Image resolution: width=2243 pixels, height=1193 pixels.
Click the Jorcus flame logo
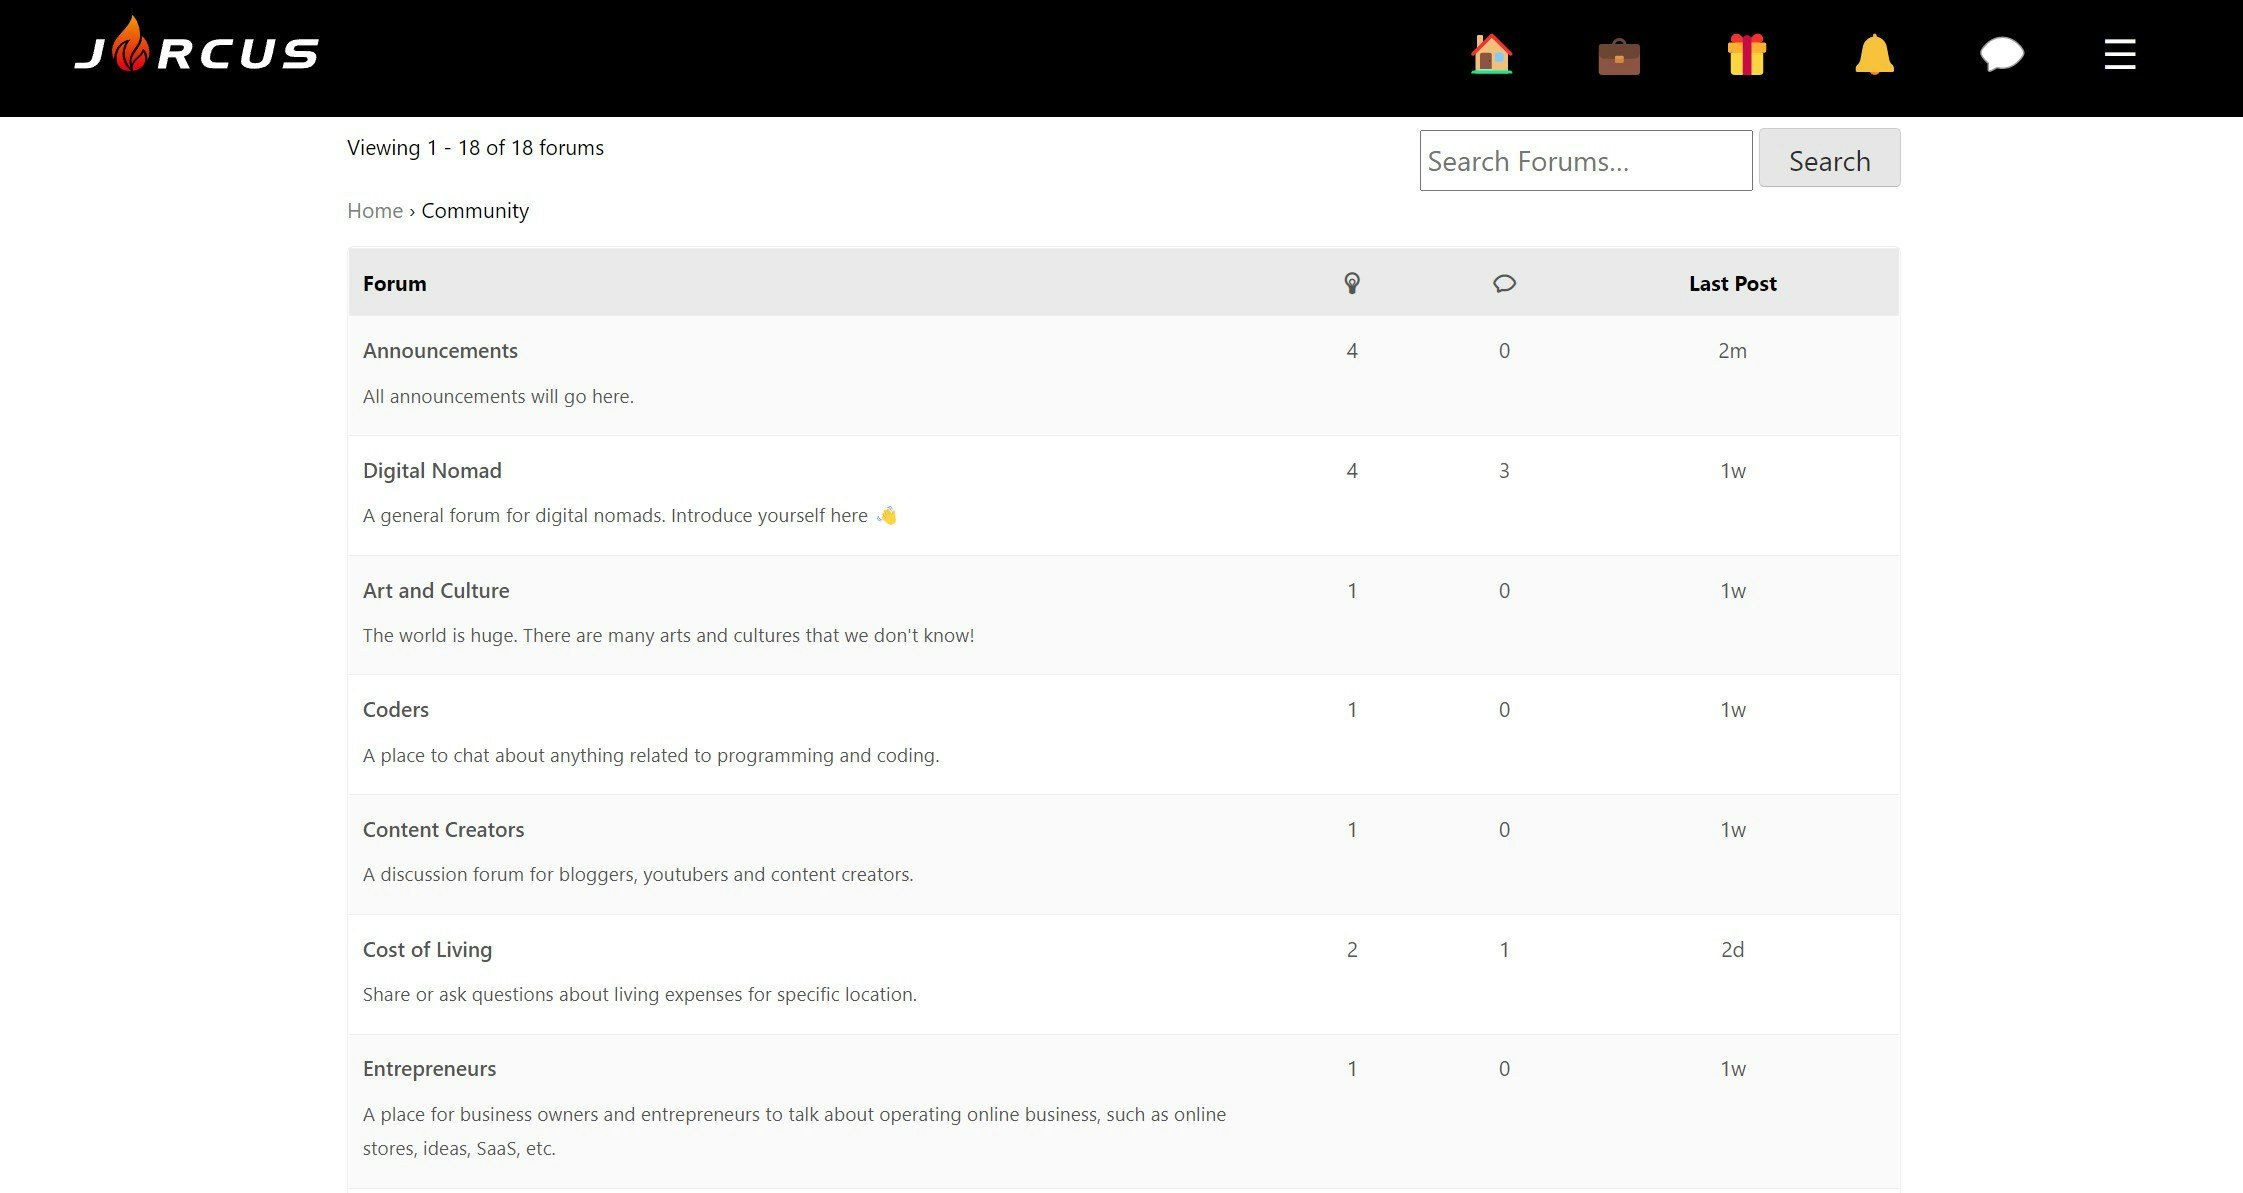[196, 48]
